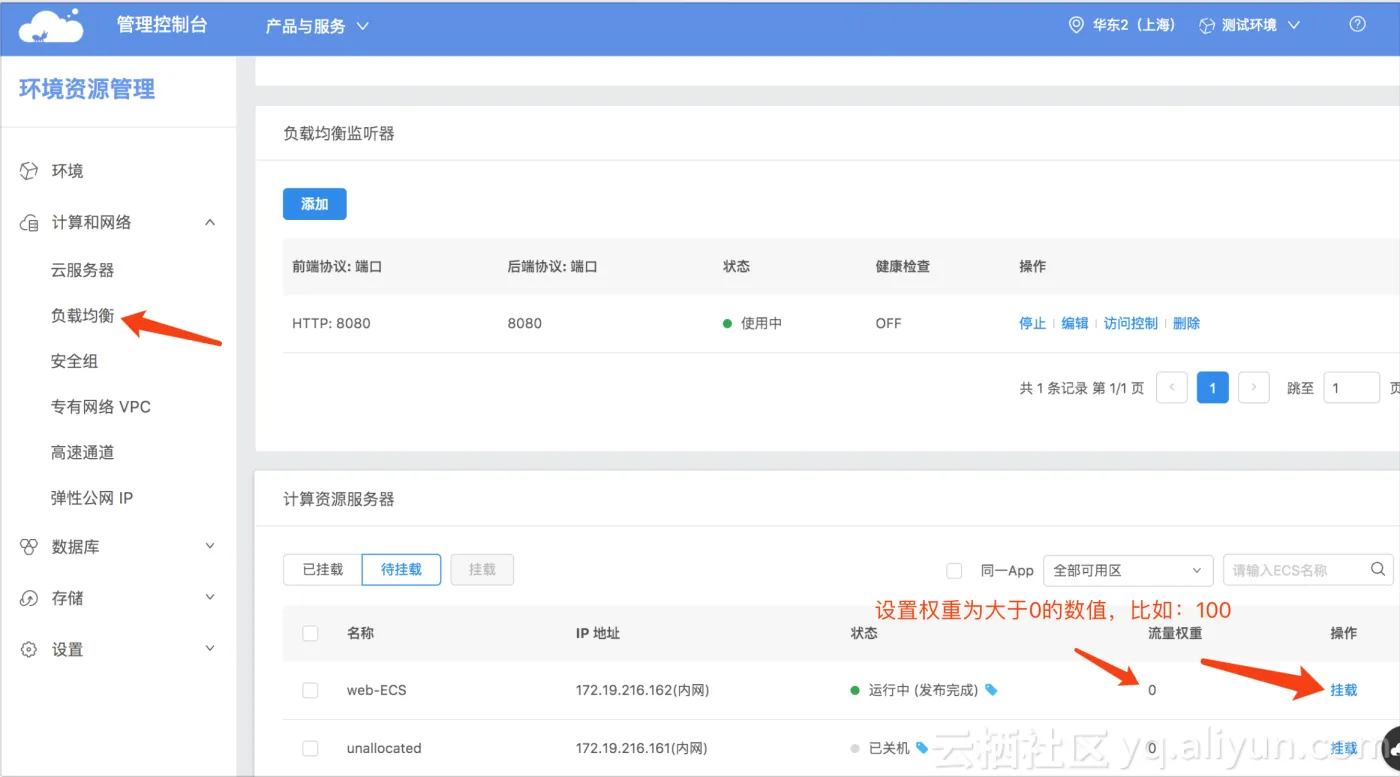Enable the 同一App checkbox
Image resolution: width=1400 pixels, height=777 pixels.
(954, 570)
